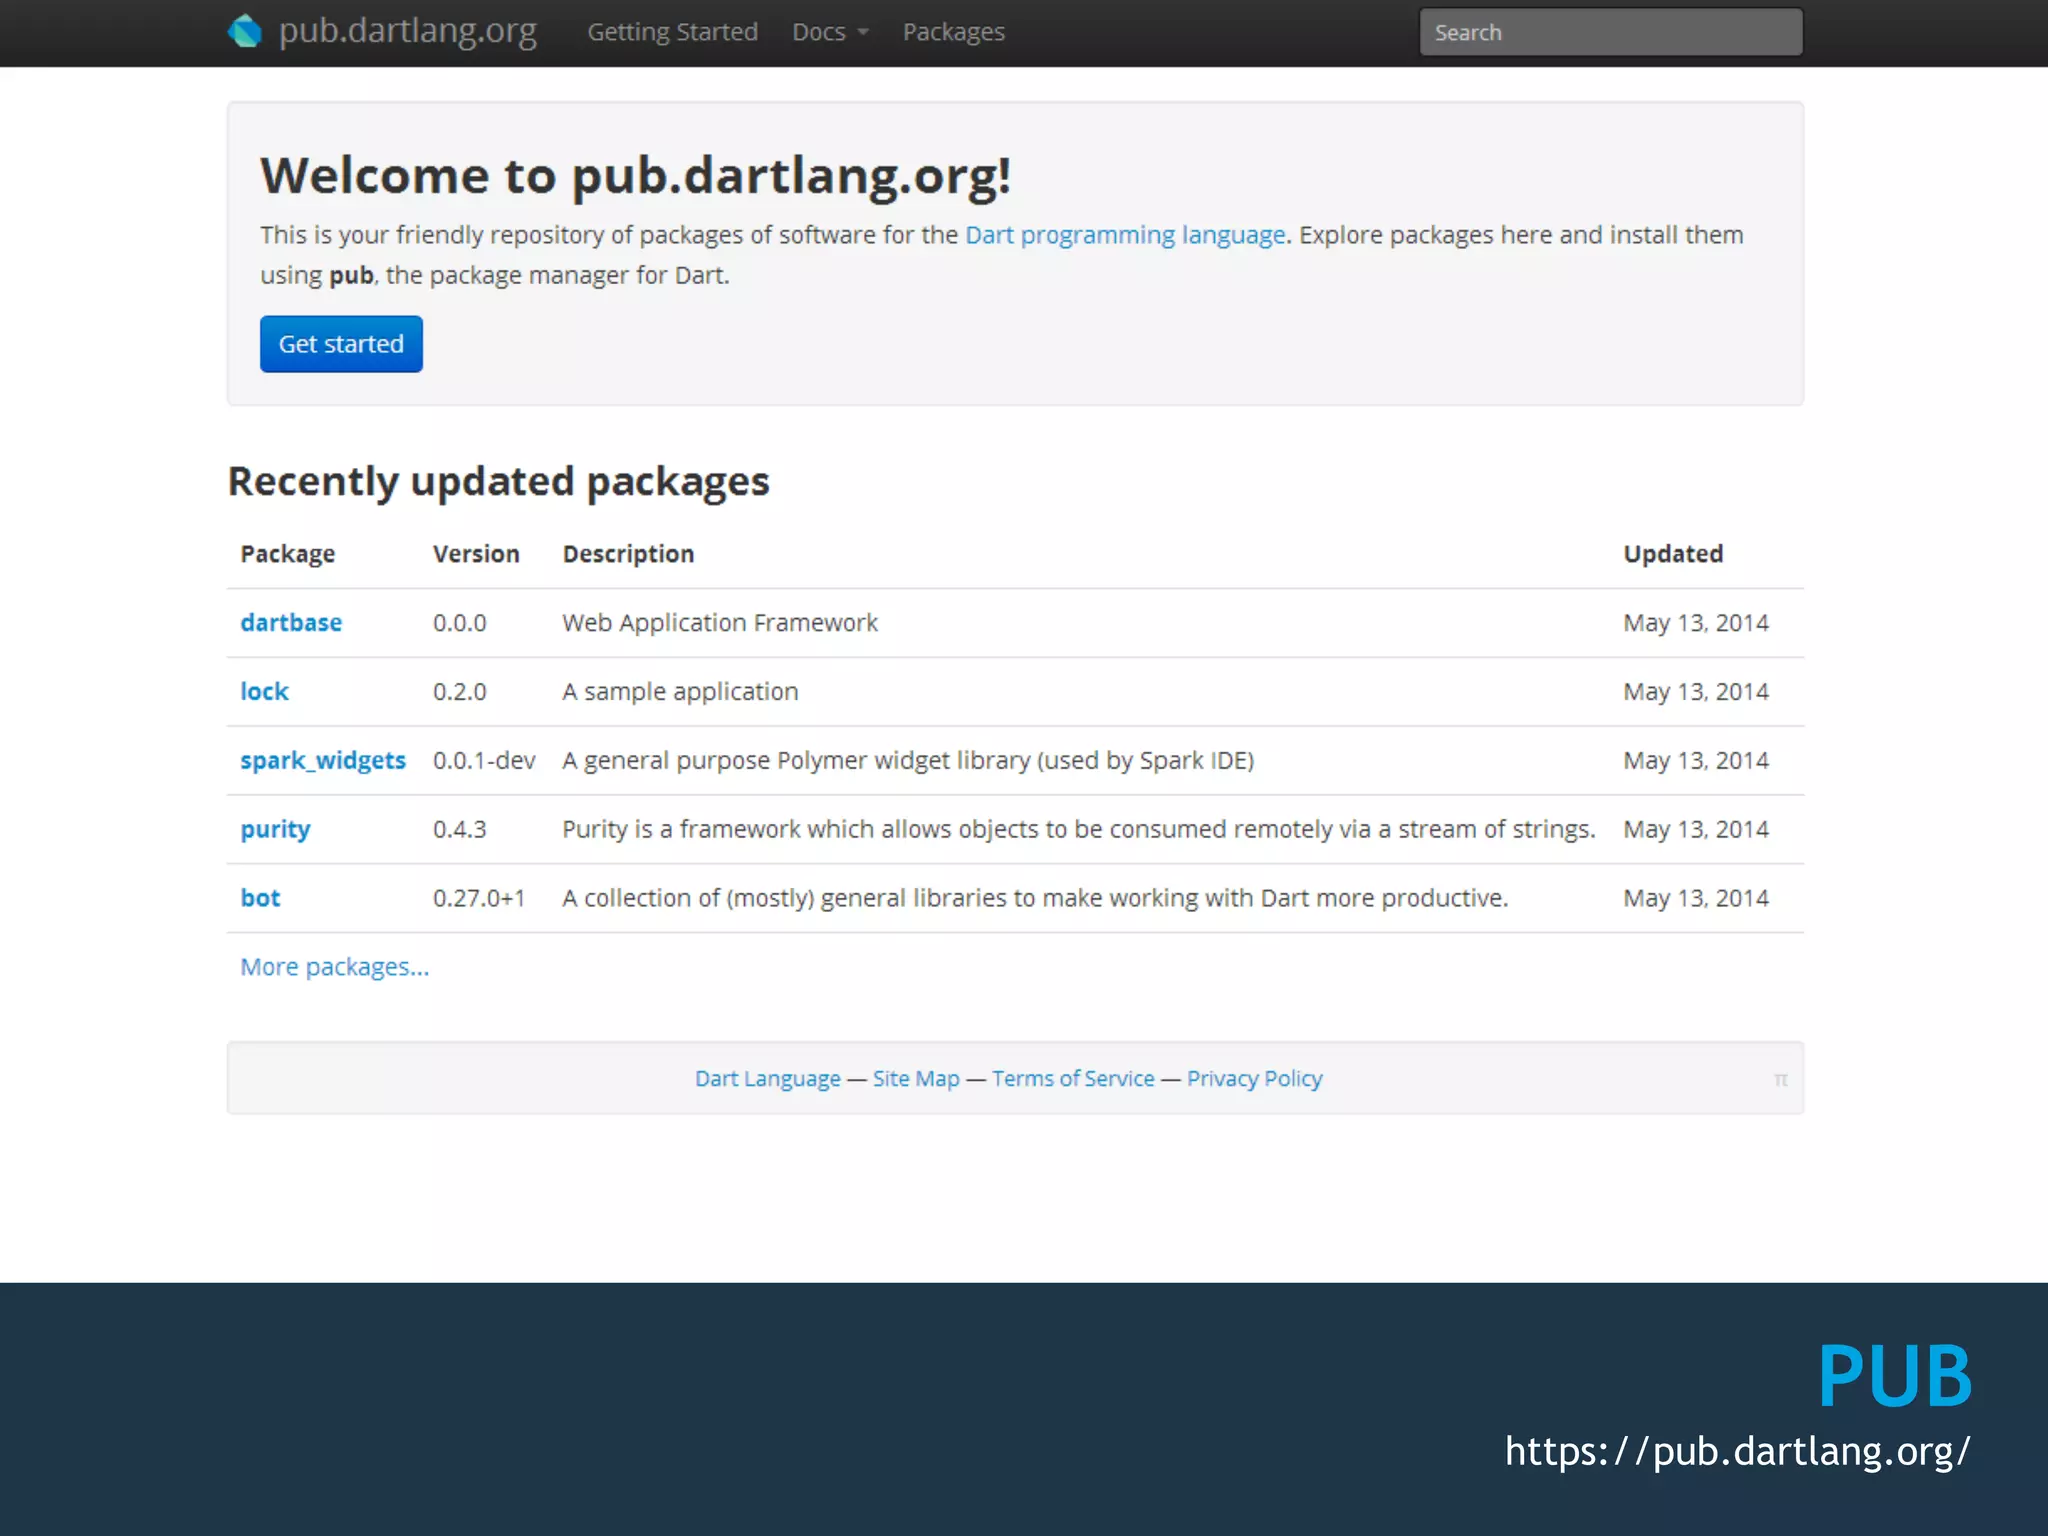
Task: Click the A sample application description
Action: pos(679,692)
